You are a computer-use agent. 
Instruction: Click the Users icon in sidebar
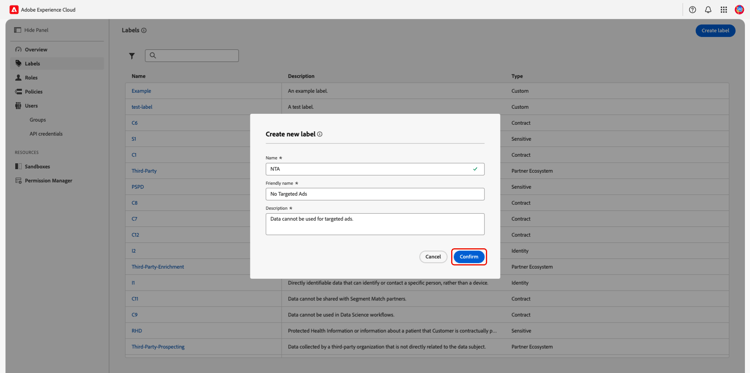pyautogui.click(x=18, y=106)
